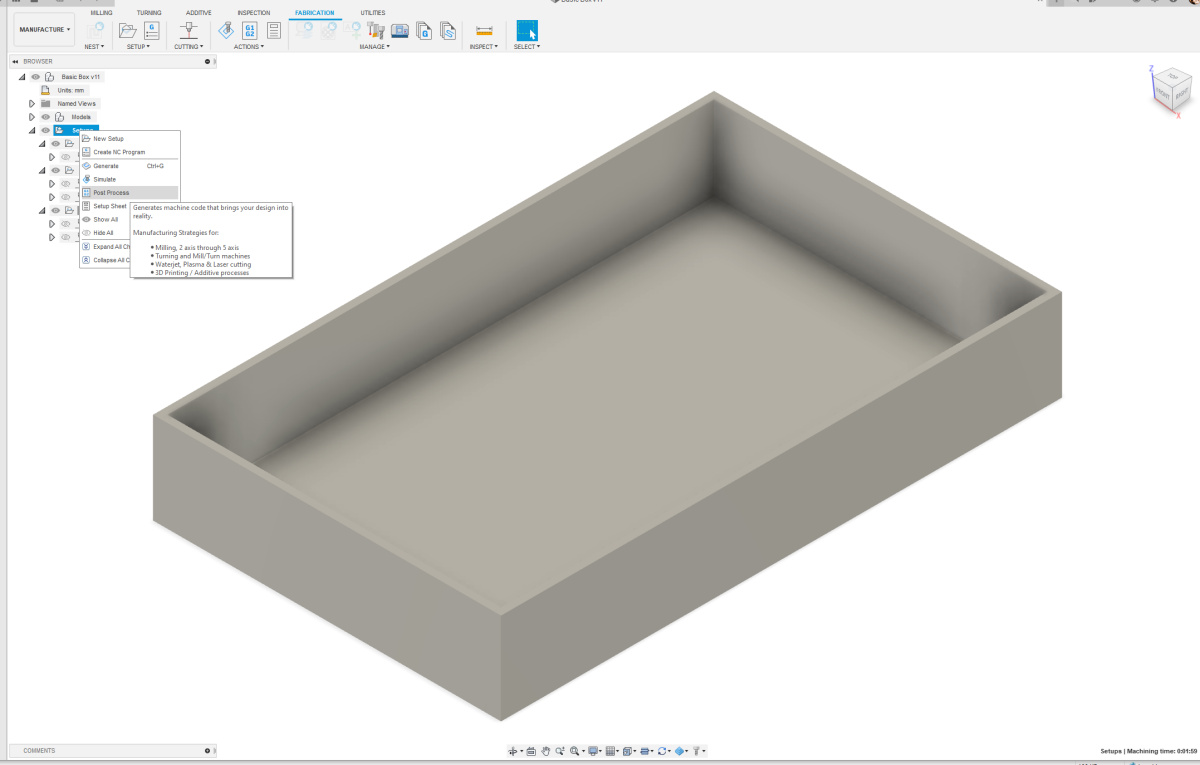Choose Create NC Program from context menu
The image size is (1200, 765).
(x=129, y=152)
